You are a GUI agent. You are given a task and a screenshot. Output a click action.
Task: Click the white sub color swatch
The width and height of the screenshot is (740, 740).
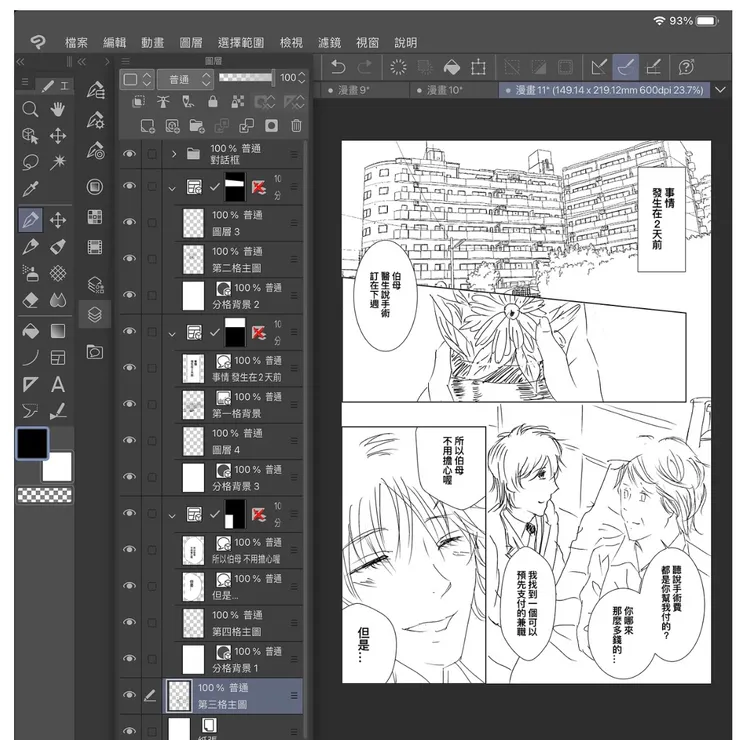click(58, 466)
